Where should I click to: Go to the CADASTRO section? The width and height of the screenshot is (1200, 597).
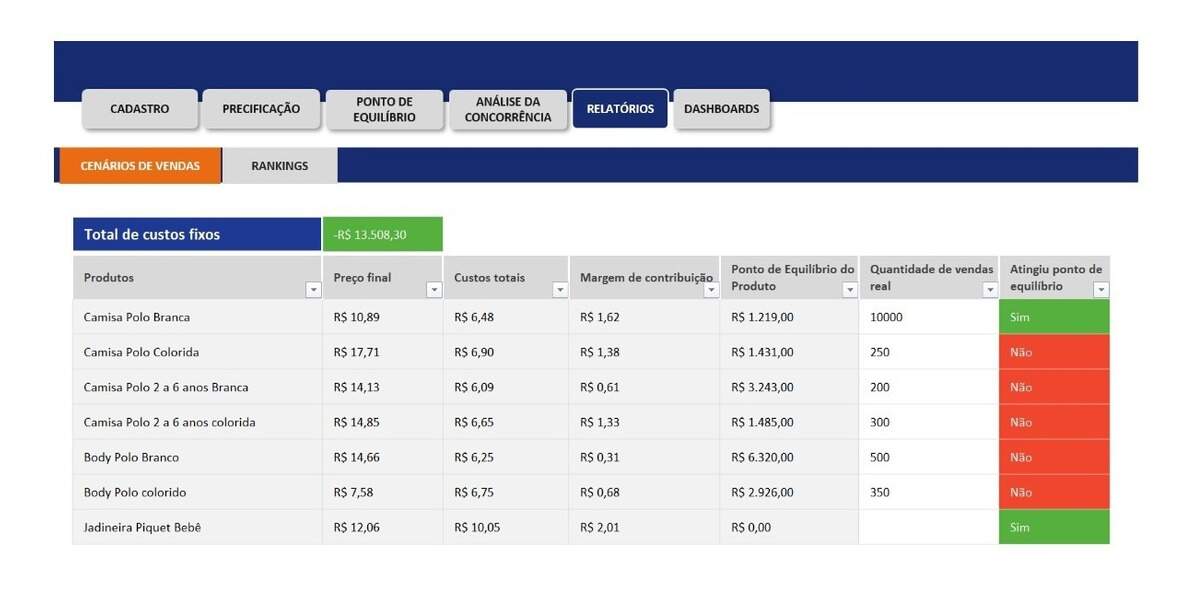click(140, 109)
